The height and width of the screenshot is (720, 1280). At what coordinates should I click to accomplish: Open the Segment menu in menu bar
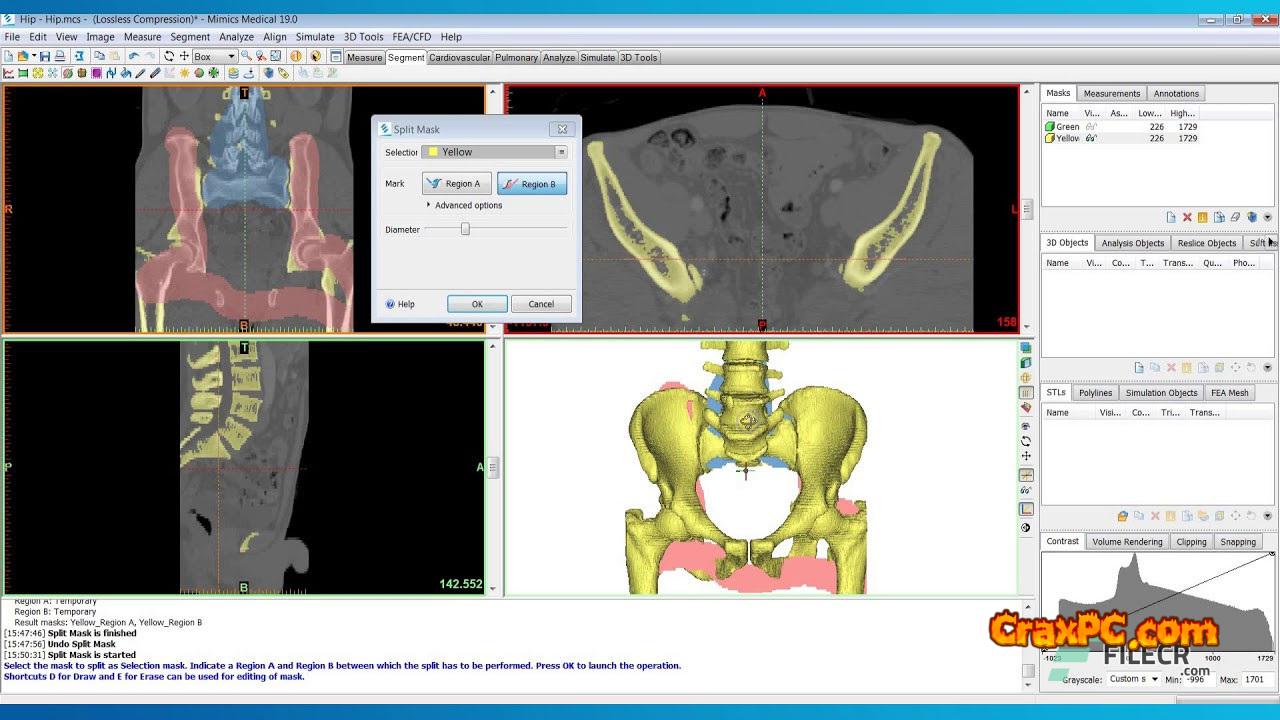point(190,37)
